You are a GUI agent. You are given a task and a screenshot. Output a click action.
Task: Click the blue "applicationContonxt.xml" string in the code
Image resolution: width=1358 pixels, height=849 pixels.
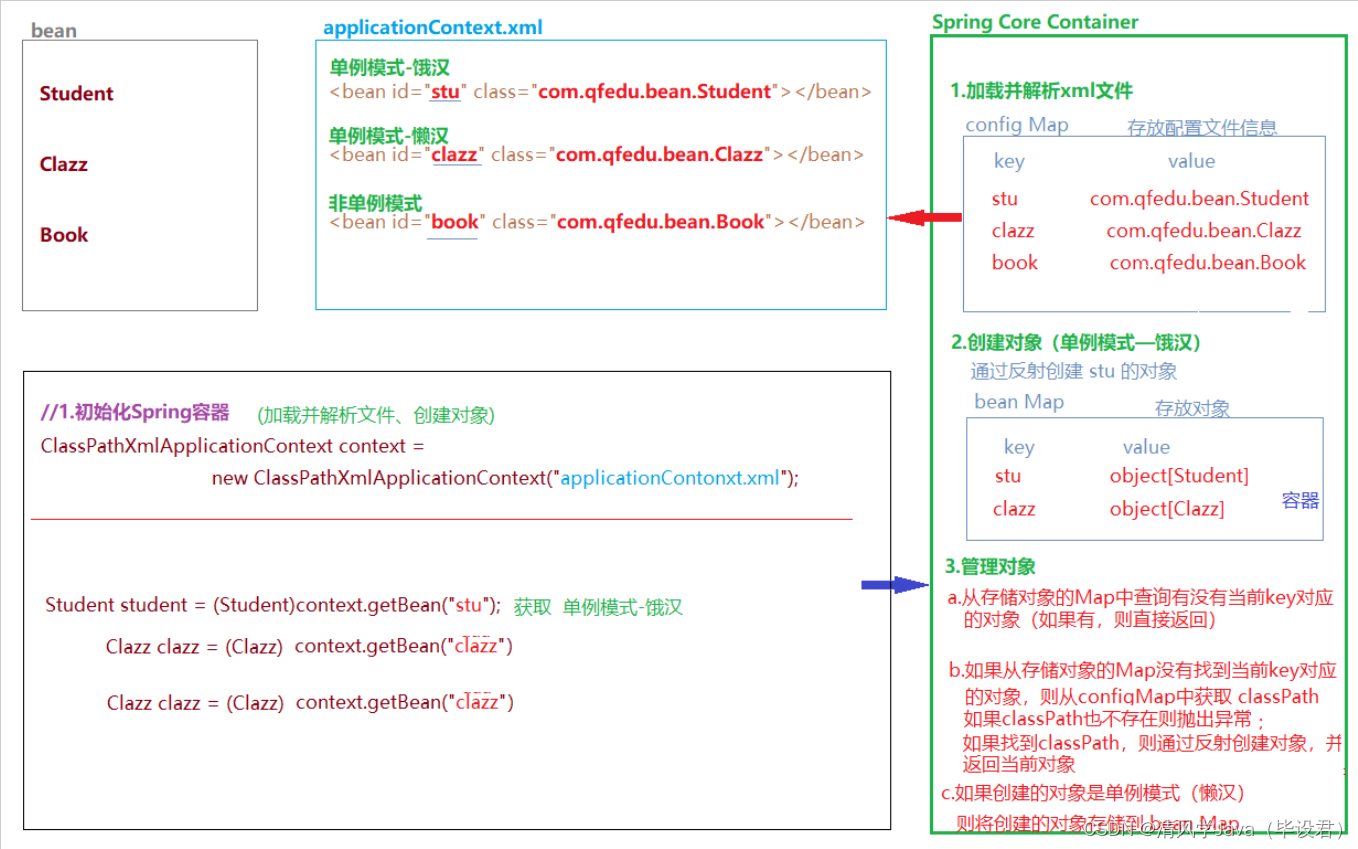(x=670, y=478)
